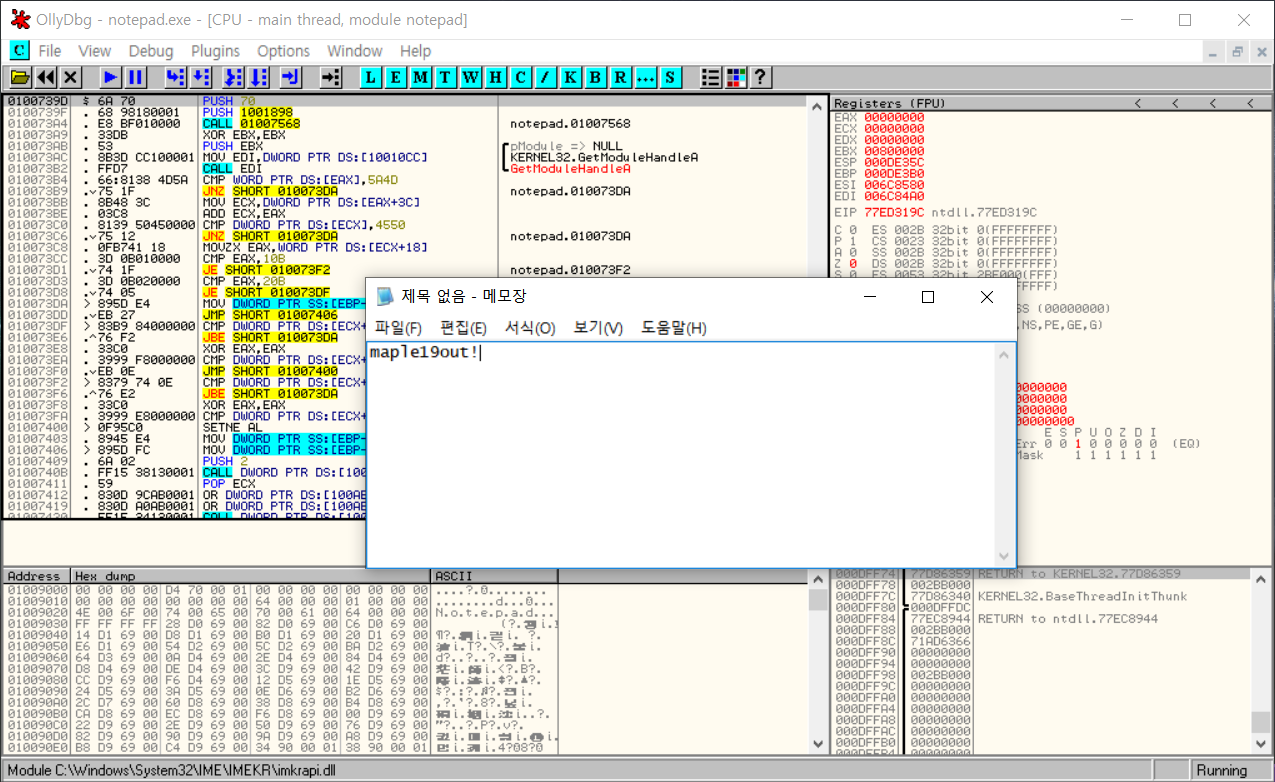1275x782 pixels.
Task: Show Threads with the T button
Action: 446,77
